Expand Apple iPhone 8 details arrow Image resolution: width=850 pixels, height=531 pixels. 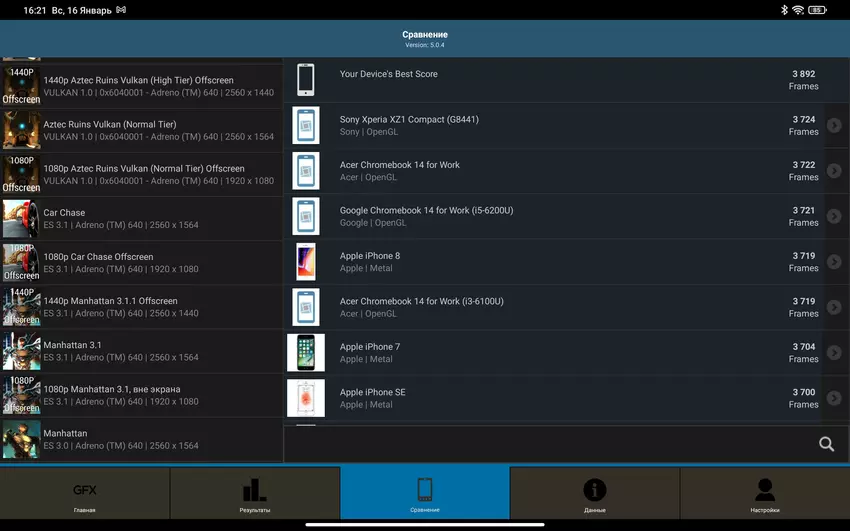point(834,262)
